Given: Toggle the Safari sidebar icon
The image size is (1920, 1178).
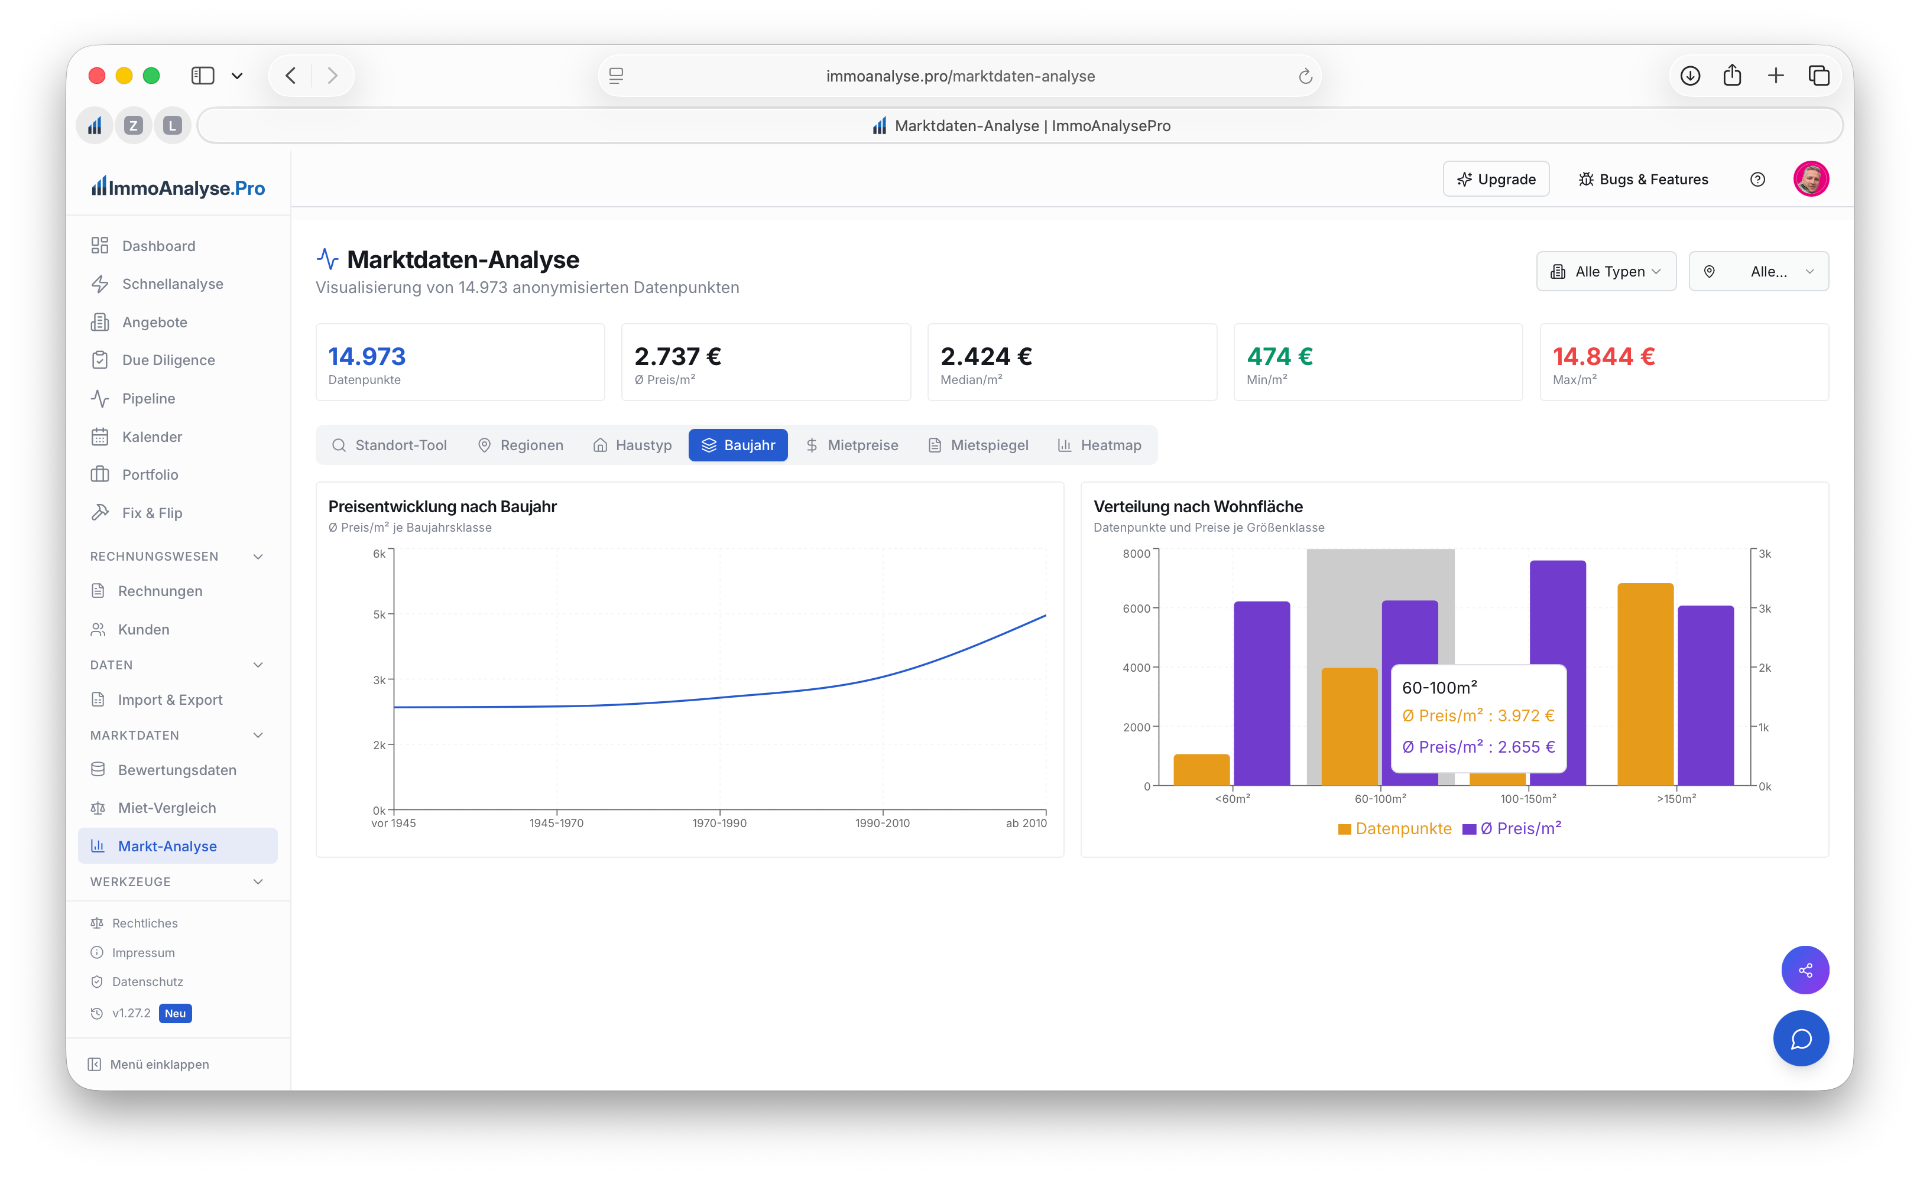Looking at the screenshot, I should pos(203,76).
